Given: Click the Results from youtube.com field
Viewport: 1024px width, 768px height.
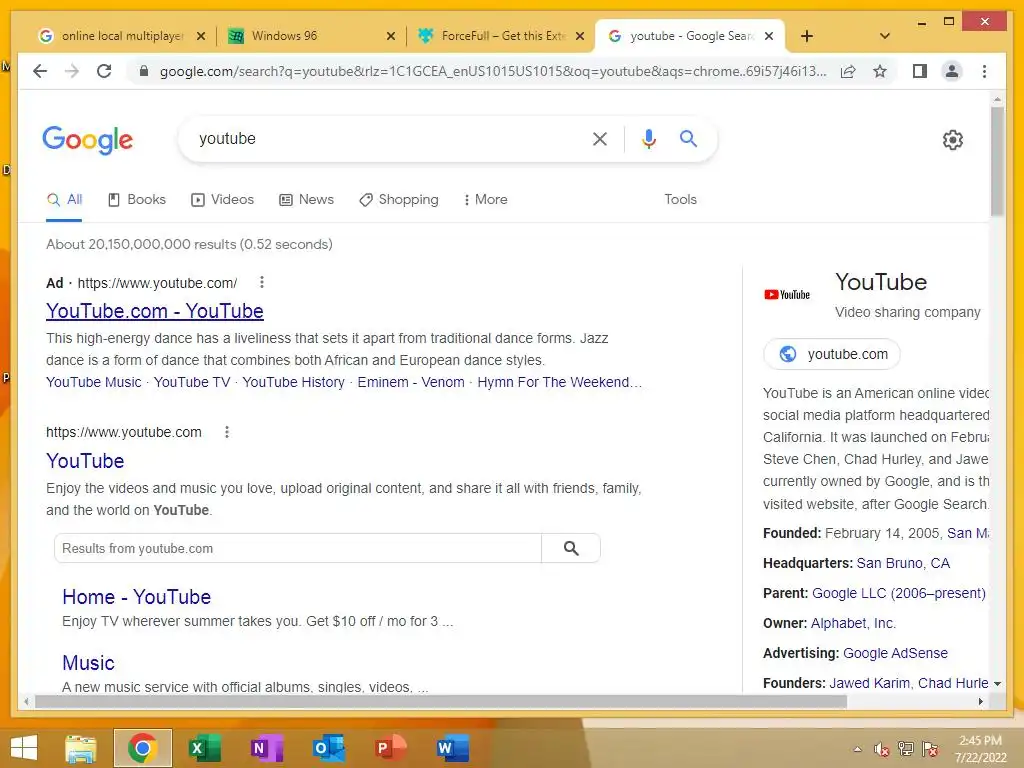Looking at the screenshot, I should click(298, 549).
